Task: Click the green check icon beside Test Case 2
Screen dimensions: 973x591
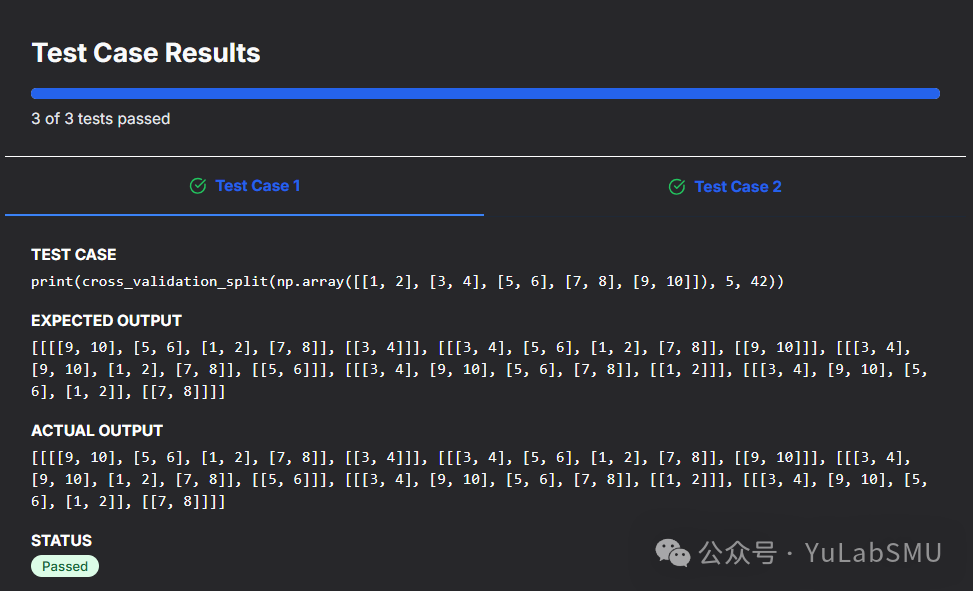Action: click(677, 187)
